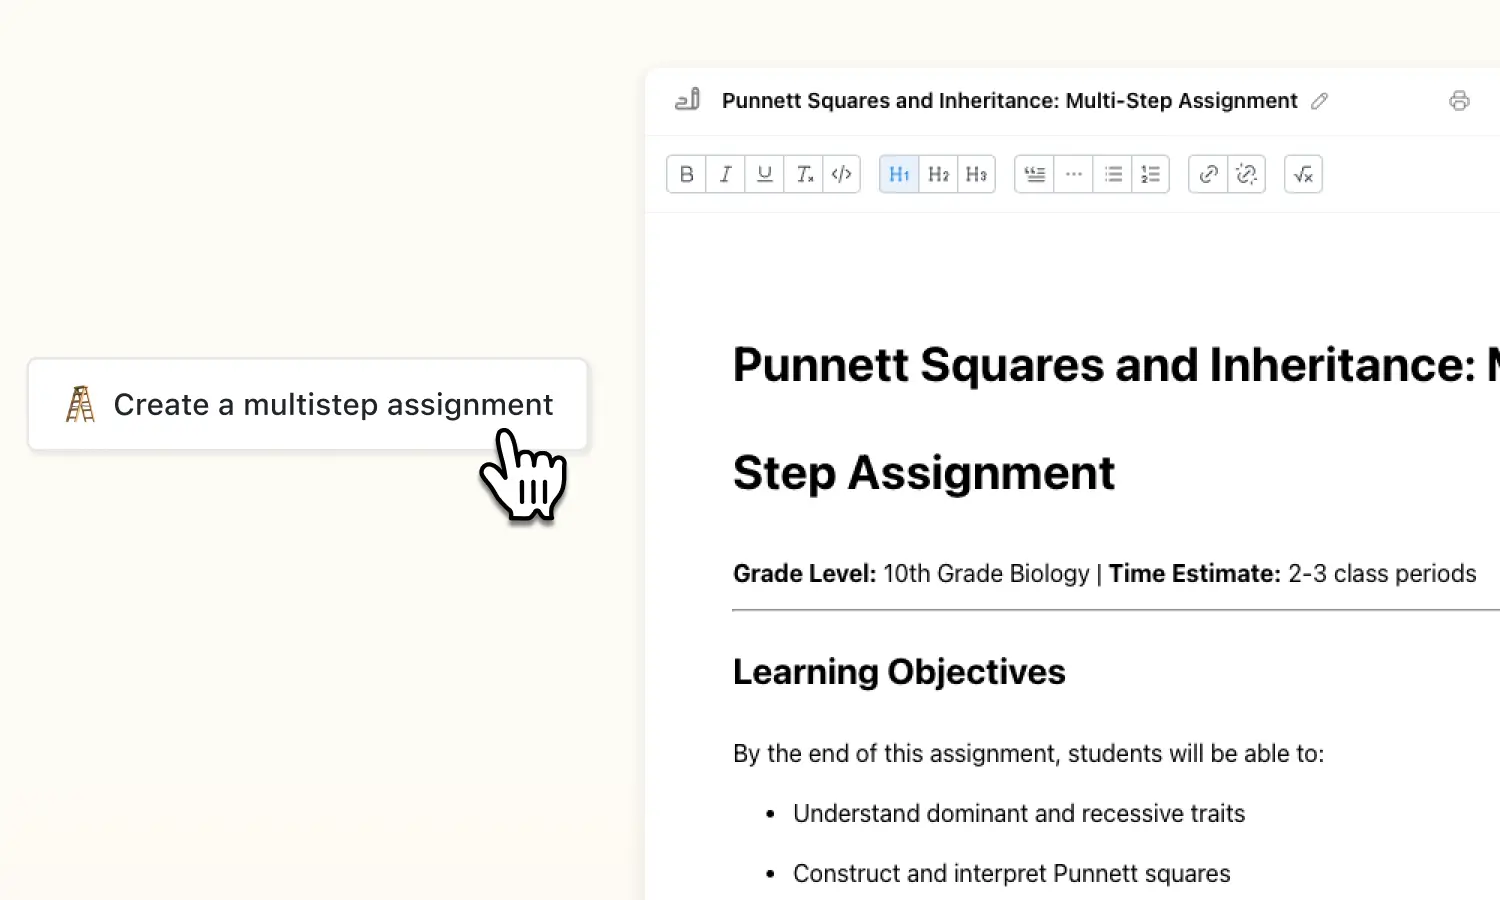Create a bulleted list
The width and height of the screenshot is (1500, 900).
1113,174
